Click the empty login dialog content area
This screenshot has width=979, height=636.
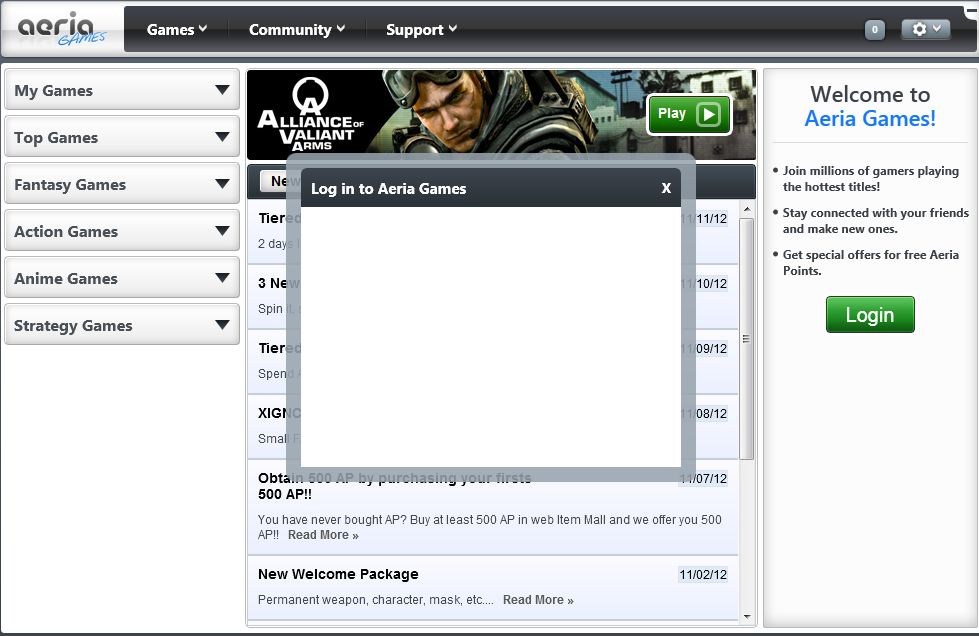click(491, 337)
